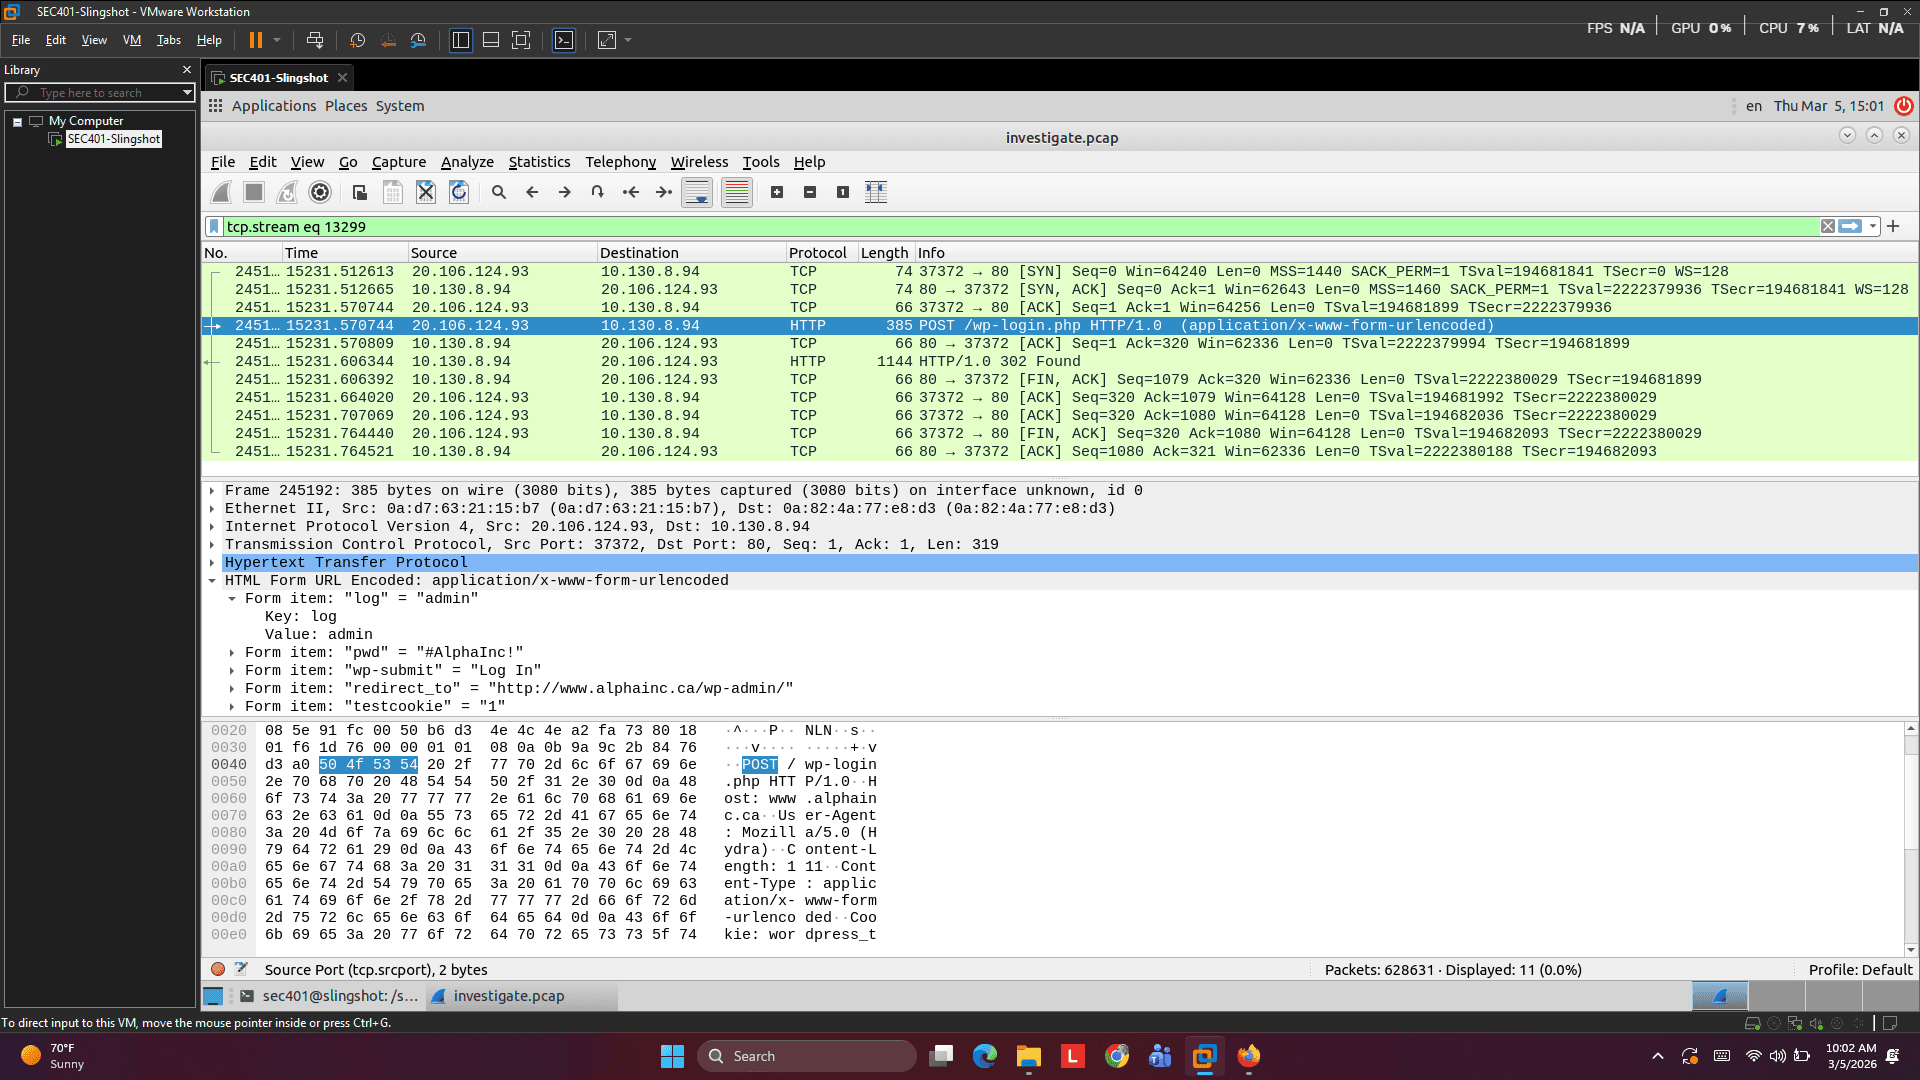Screen dimensions: 1920x1080
Task: Reload the current capture file
Action: (x=459, y=192)
